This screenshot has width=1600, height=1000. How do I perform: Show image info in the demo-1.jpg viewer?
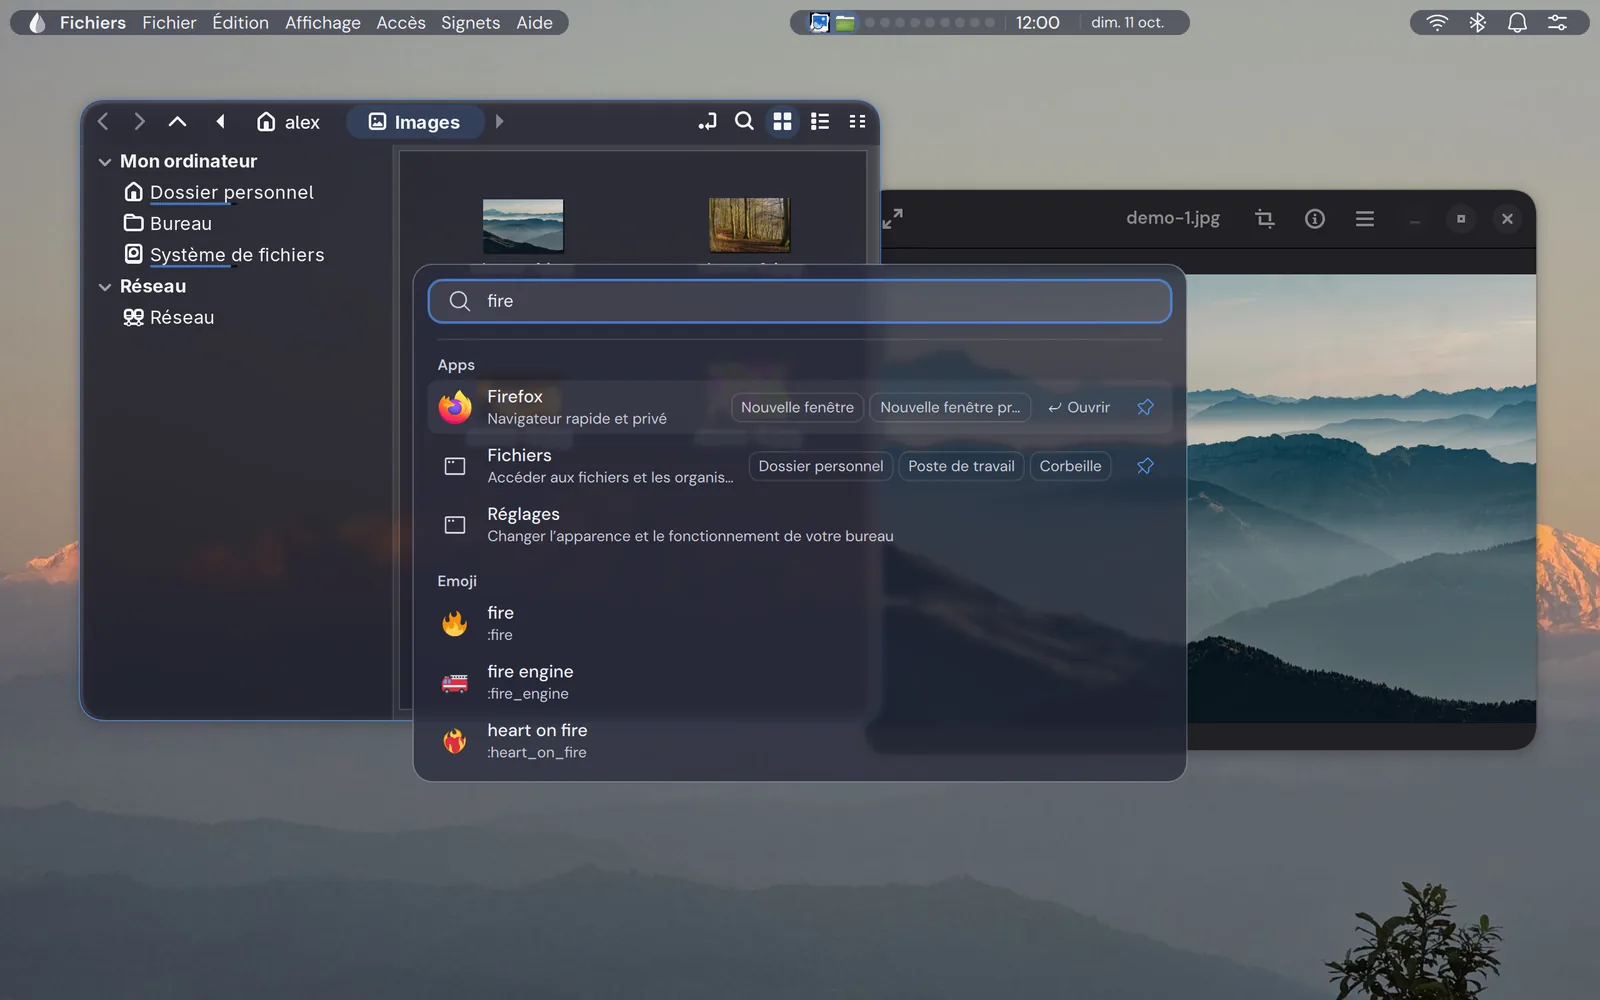[x=1315, y=218]
